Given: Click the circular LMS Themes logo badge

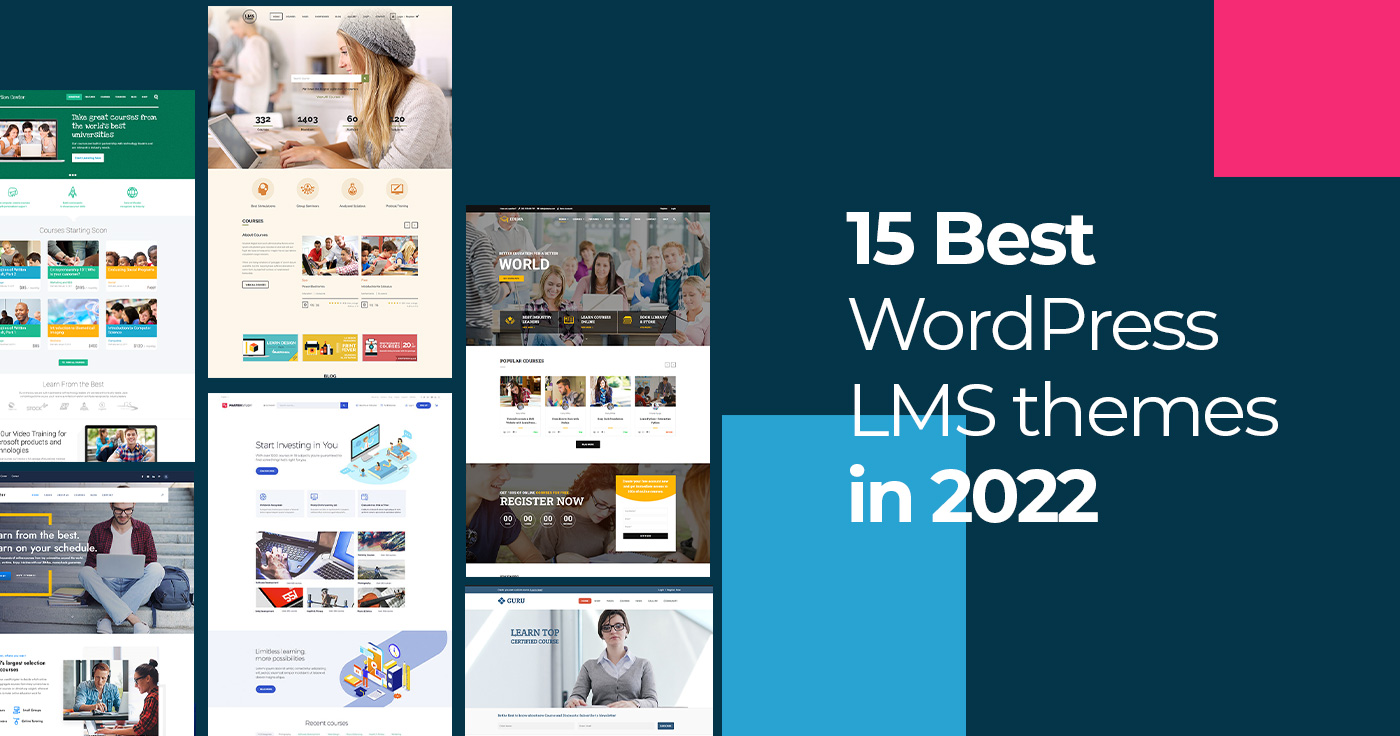Looking at the screenshot, I should coord(250,16).
